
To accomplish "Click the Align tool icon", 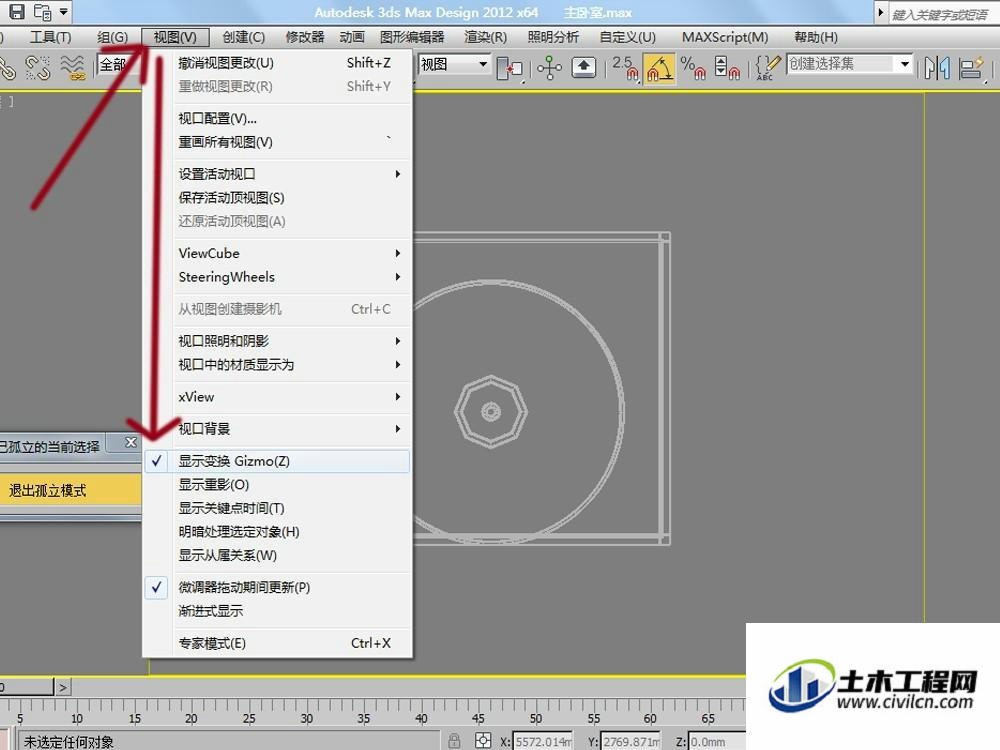I will tap(972, 68).
